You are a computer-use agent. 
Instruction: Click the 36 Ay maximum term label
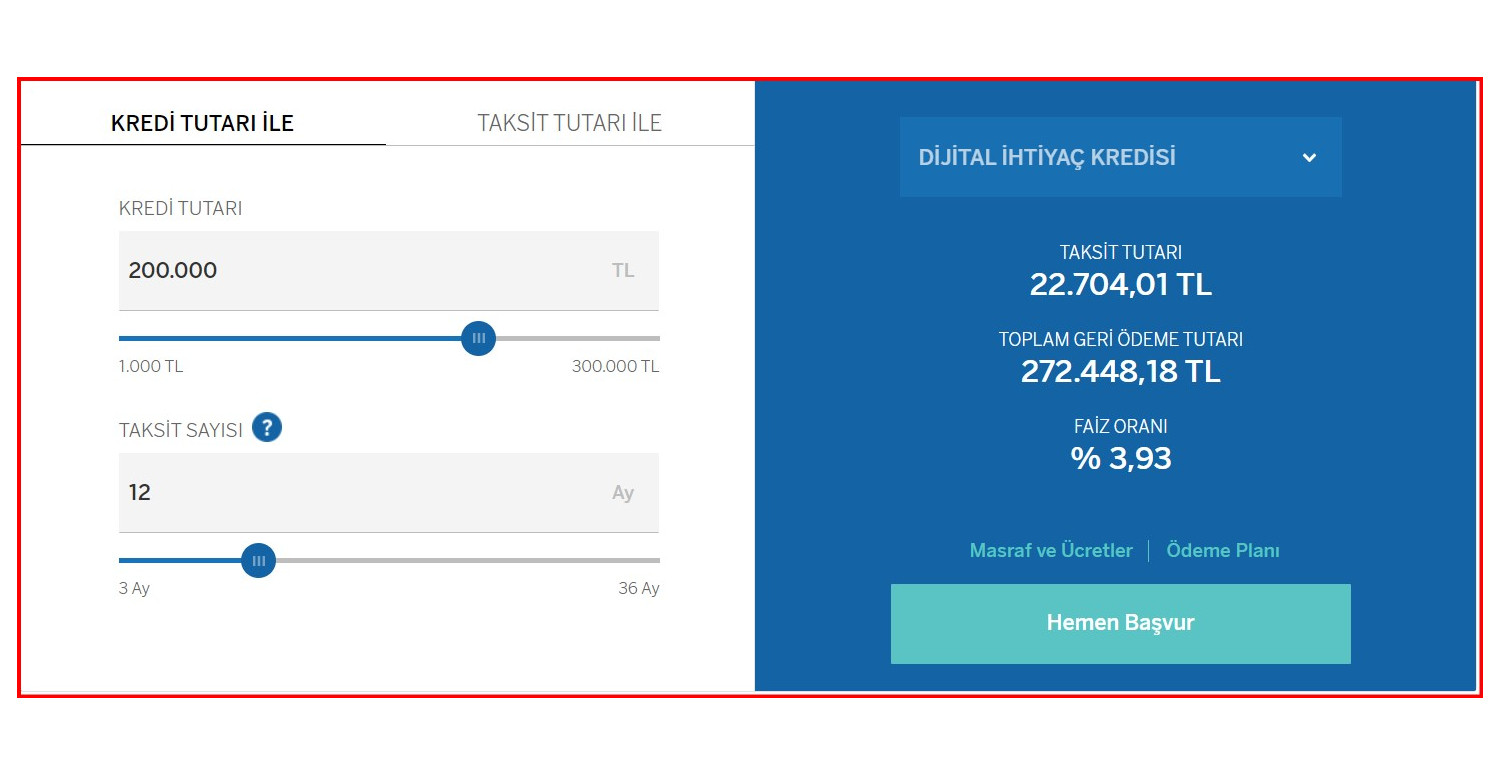(x=638, y=589)
